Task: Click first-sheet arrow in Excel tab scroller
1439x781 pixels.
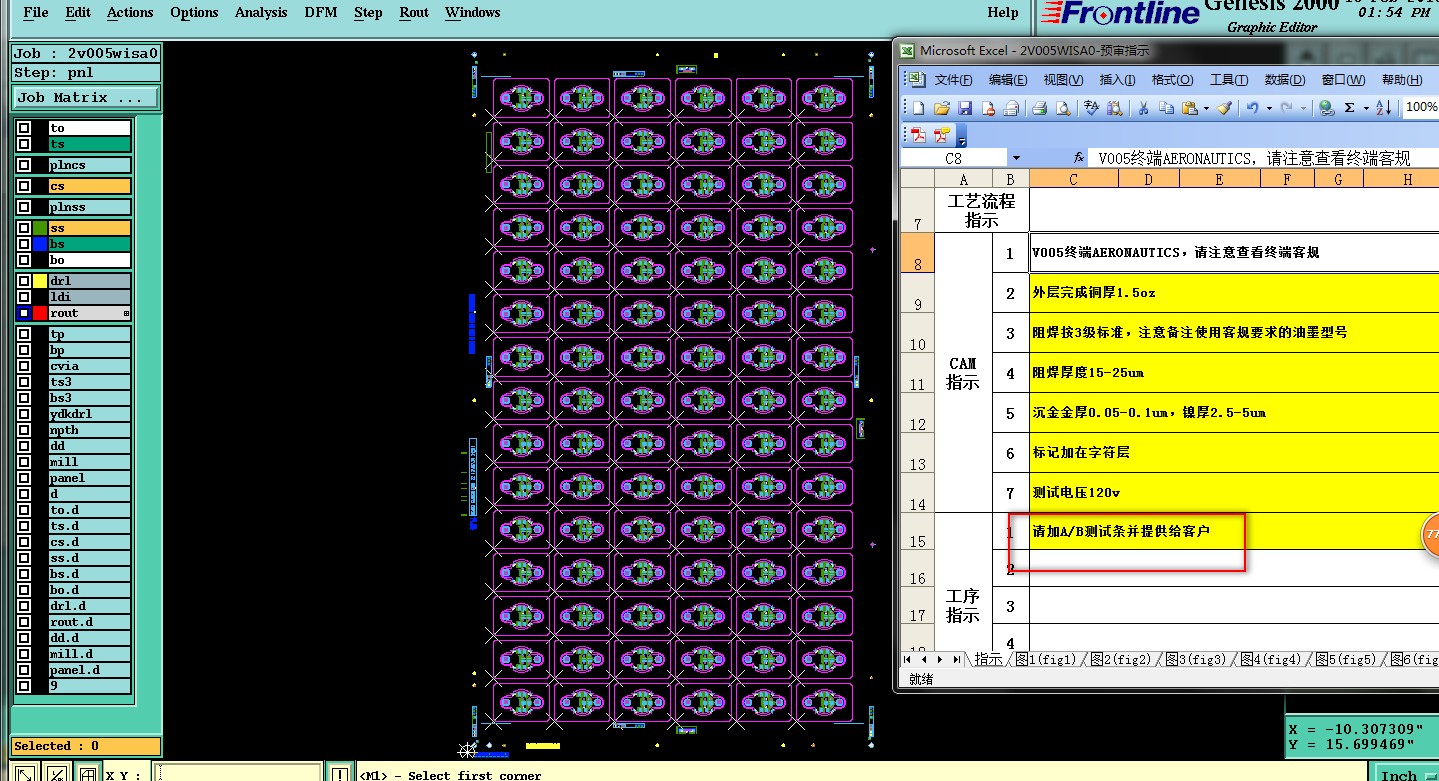Action: (x=909, y=659)
